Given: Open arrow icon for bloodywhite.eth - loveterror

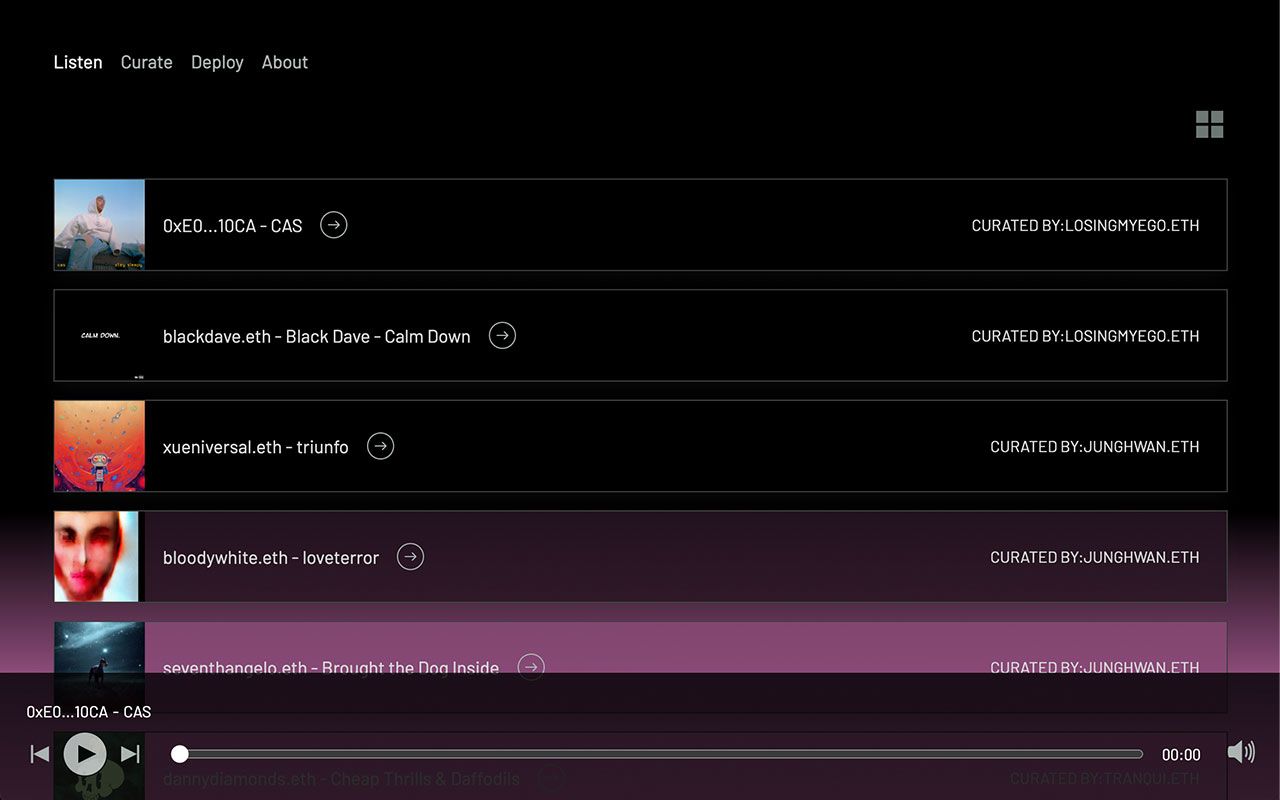Looking at the screenshot, I should click(410, 557).
